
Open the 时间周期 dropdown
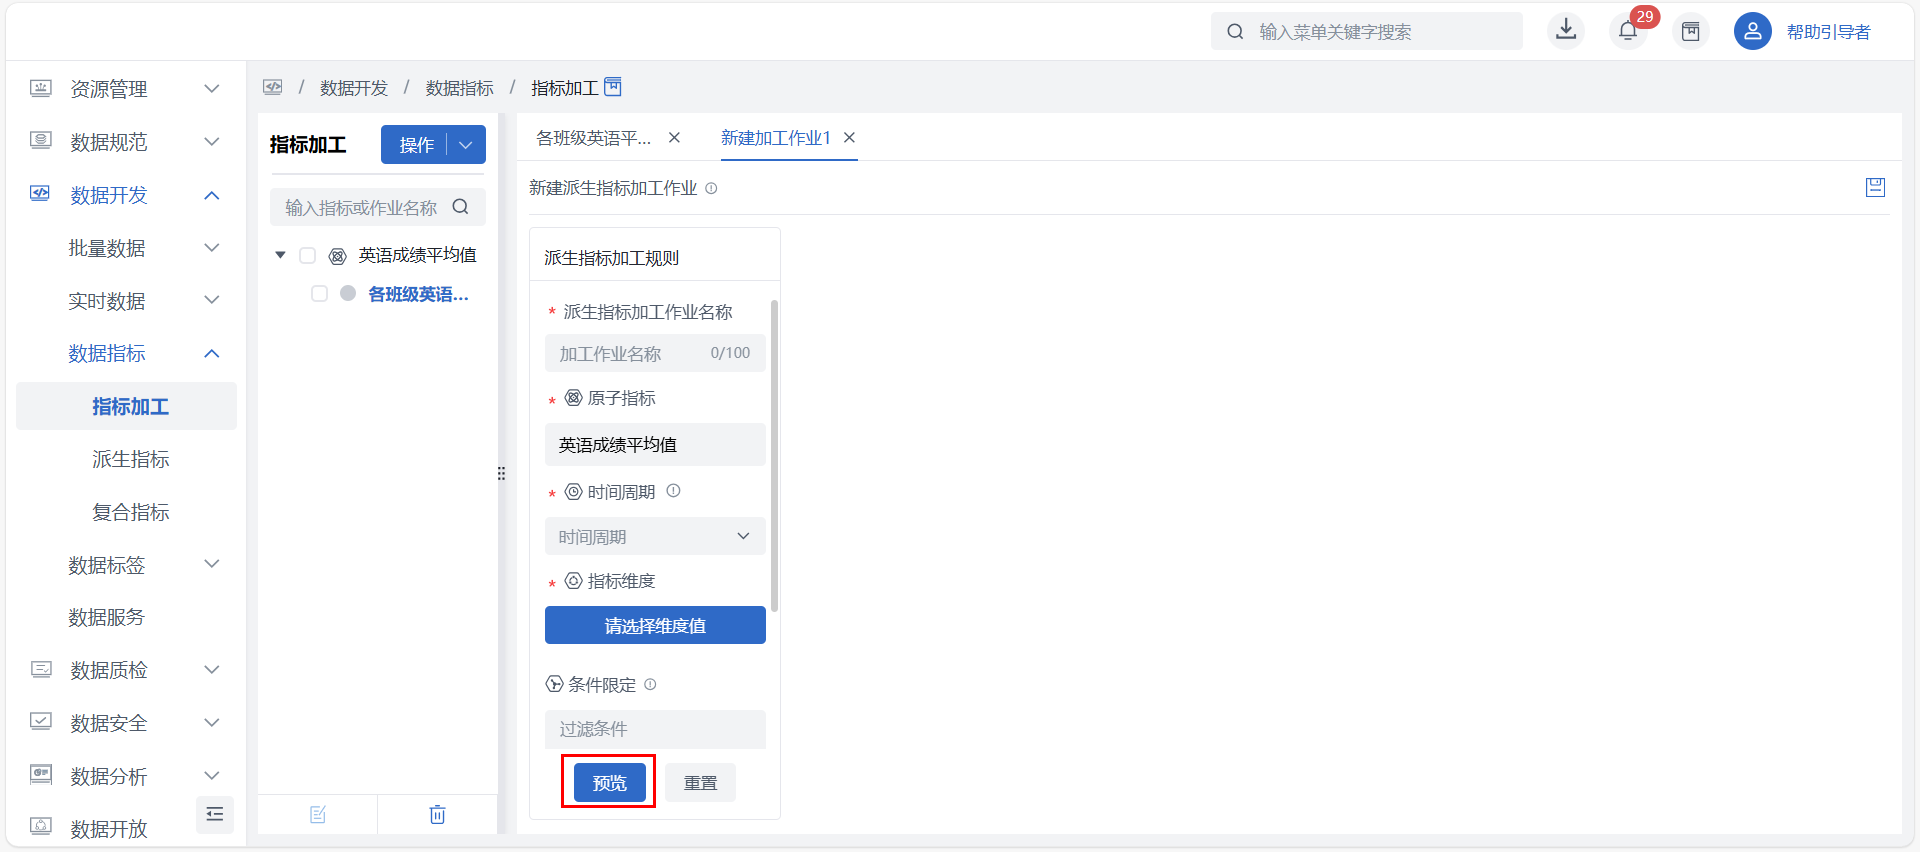pyautogui.click(x=655, y=536)
